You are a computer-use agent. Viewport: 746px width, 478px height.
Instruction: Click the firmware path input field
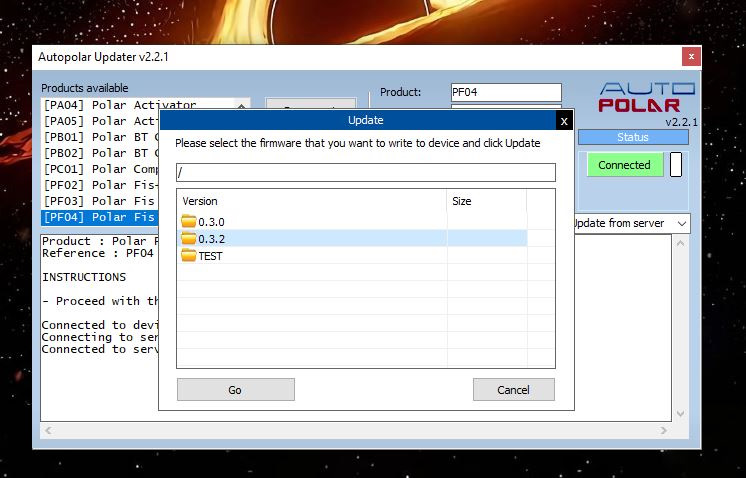coord(365,172)
